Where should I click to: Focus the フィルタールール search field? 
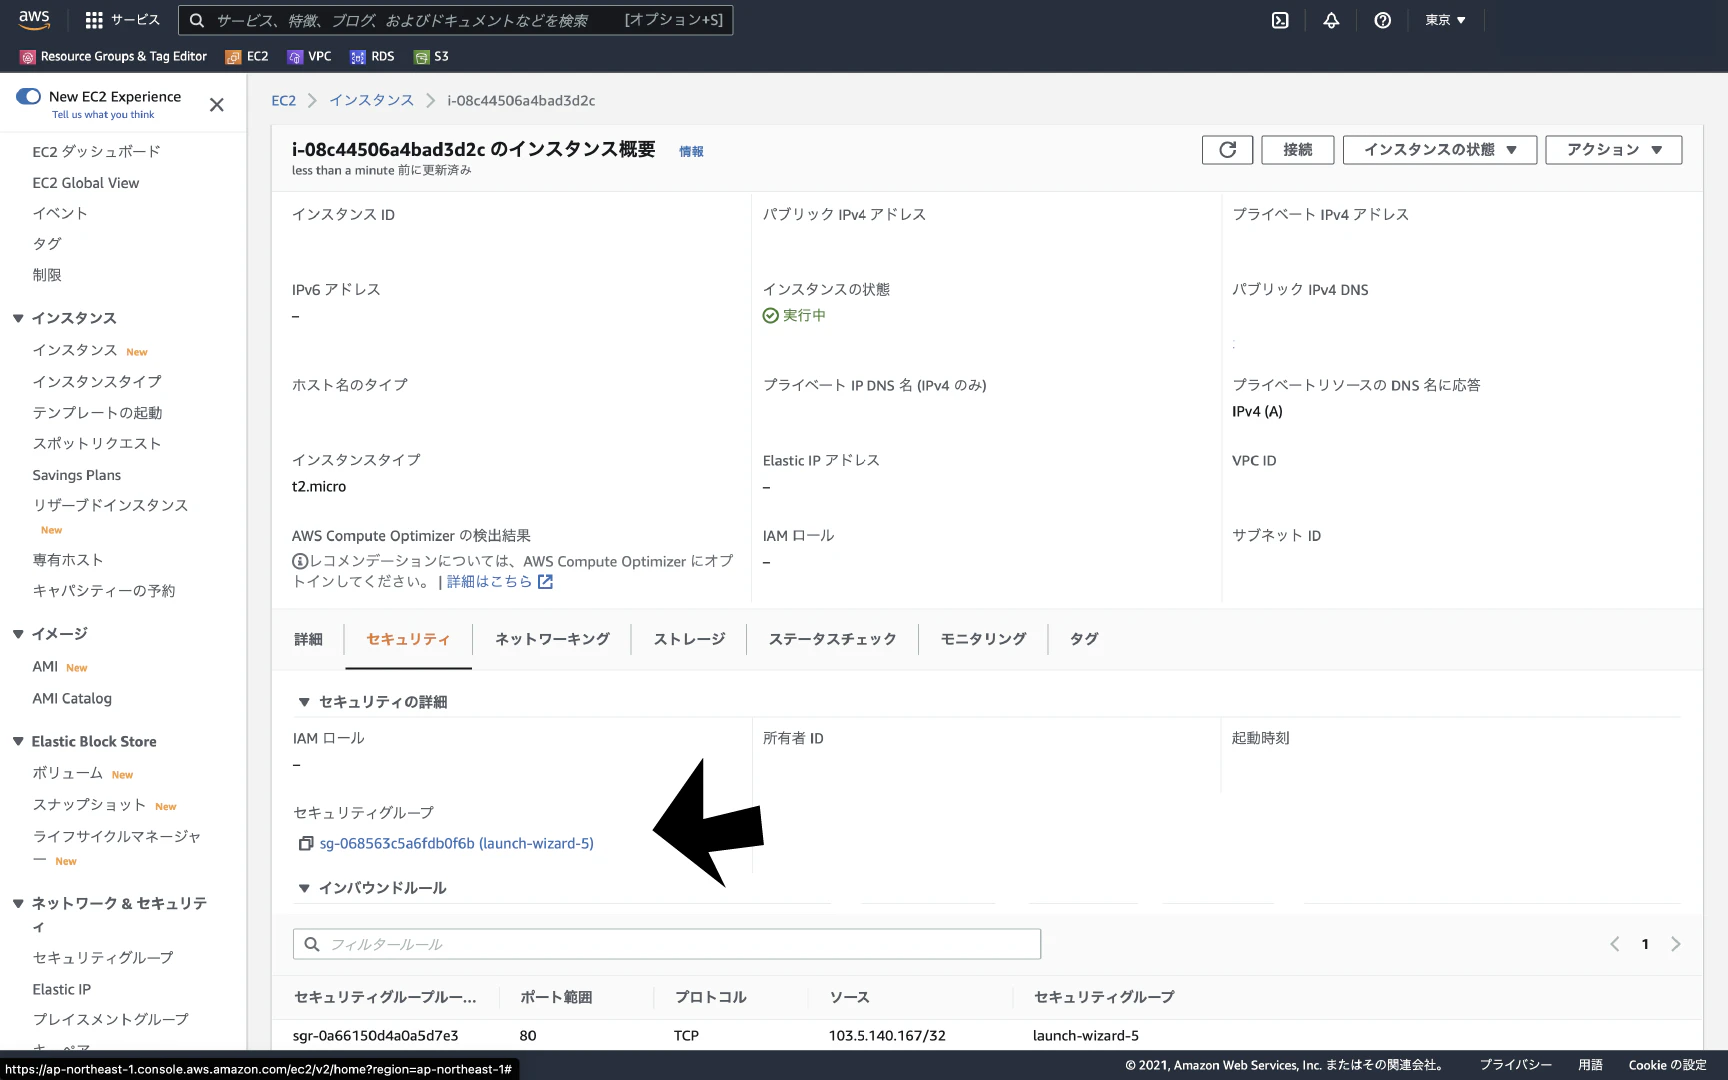(x=666, y=944)
